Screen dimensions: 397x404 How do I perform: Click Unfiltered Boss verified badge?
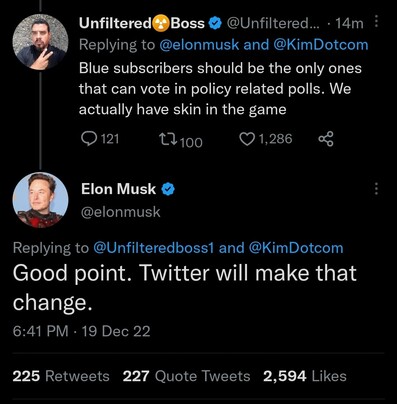point(215,23)
